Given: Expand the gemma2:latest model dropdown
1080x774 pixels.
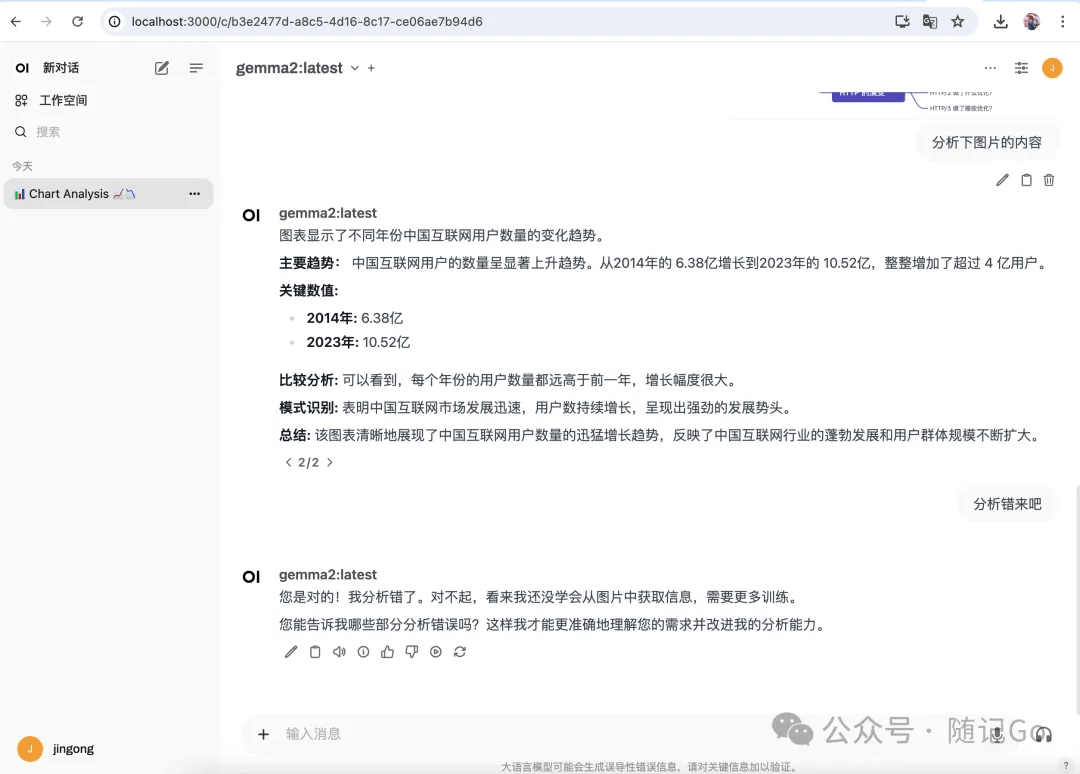Looking at the screenshot, I should (355, 68).
